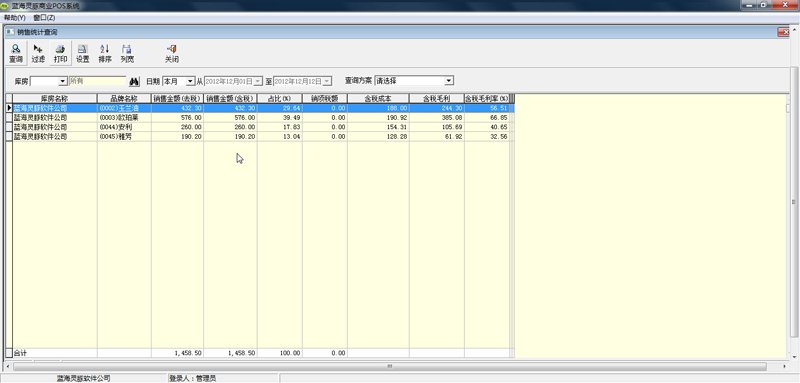
Task: Select the (0044)安利 brand cell
Action: 124,127
